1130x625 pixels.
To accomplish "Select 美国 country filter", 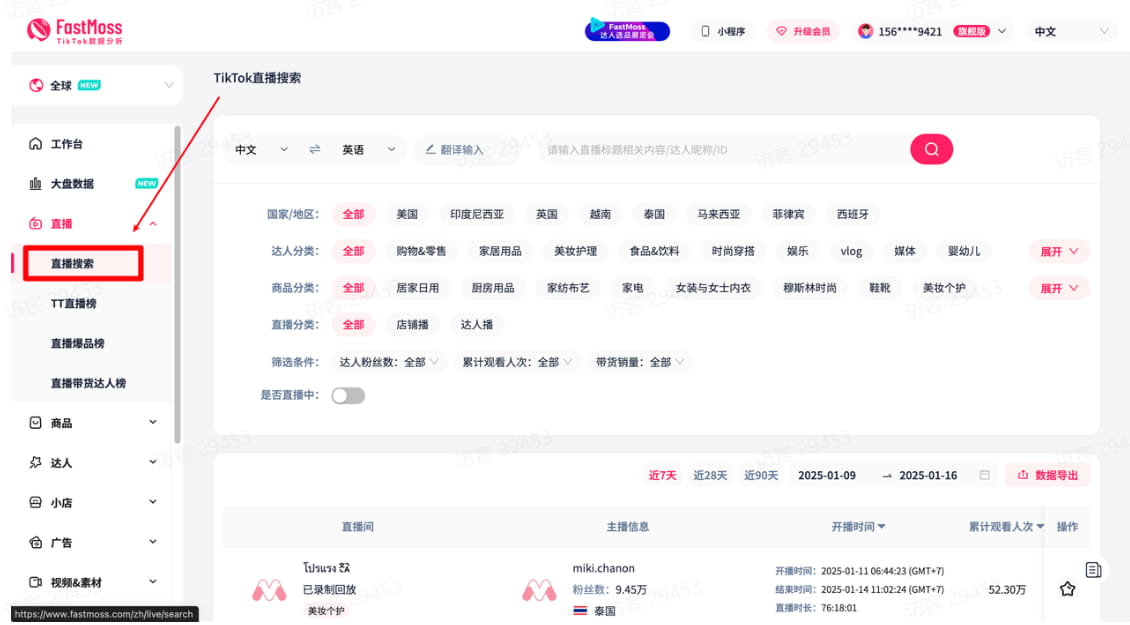I will [x=407, y=214].
